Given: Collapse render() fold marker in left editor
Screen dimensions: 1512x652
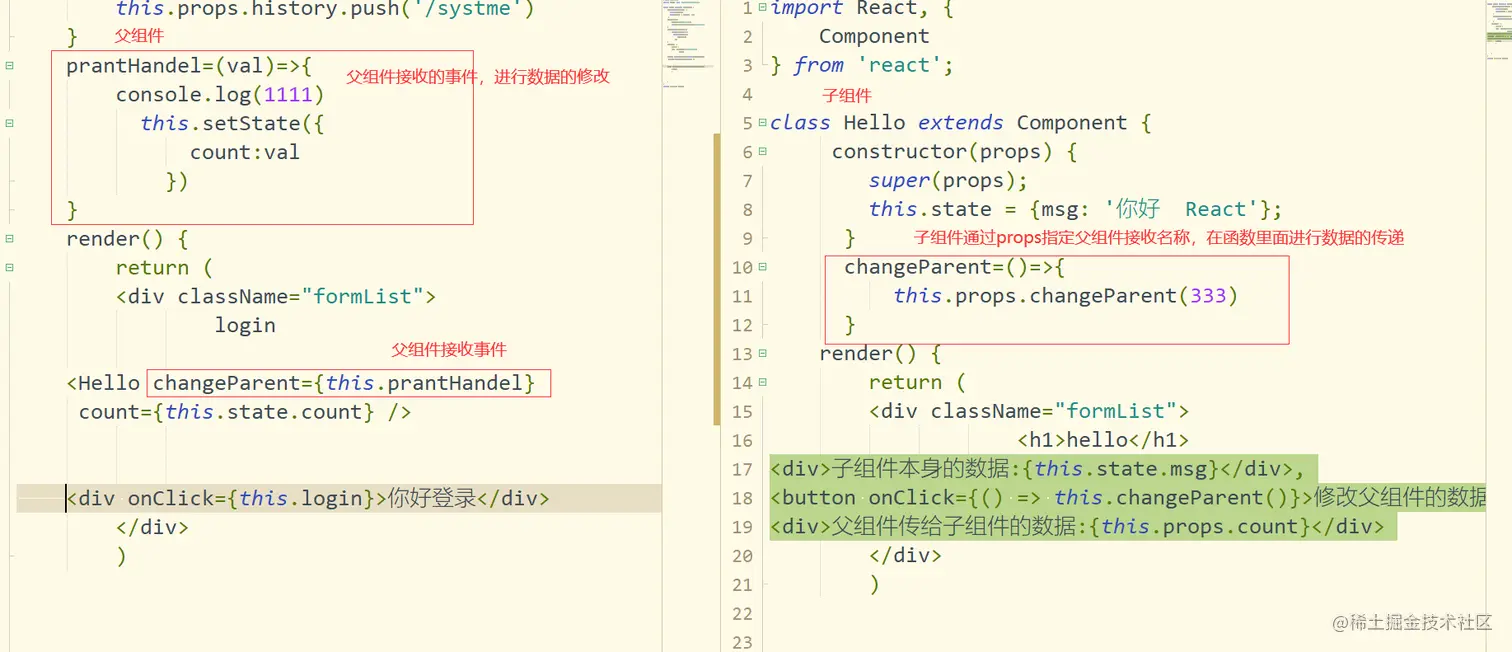Looking at the screenshot, I should click(10, 239).
